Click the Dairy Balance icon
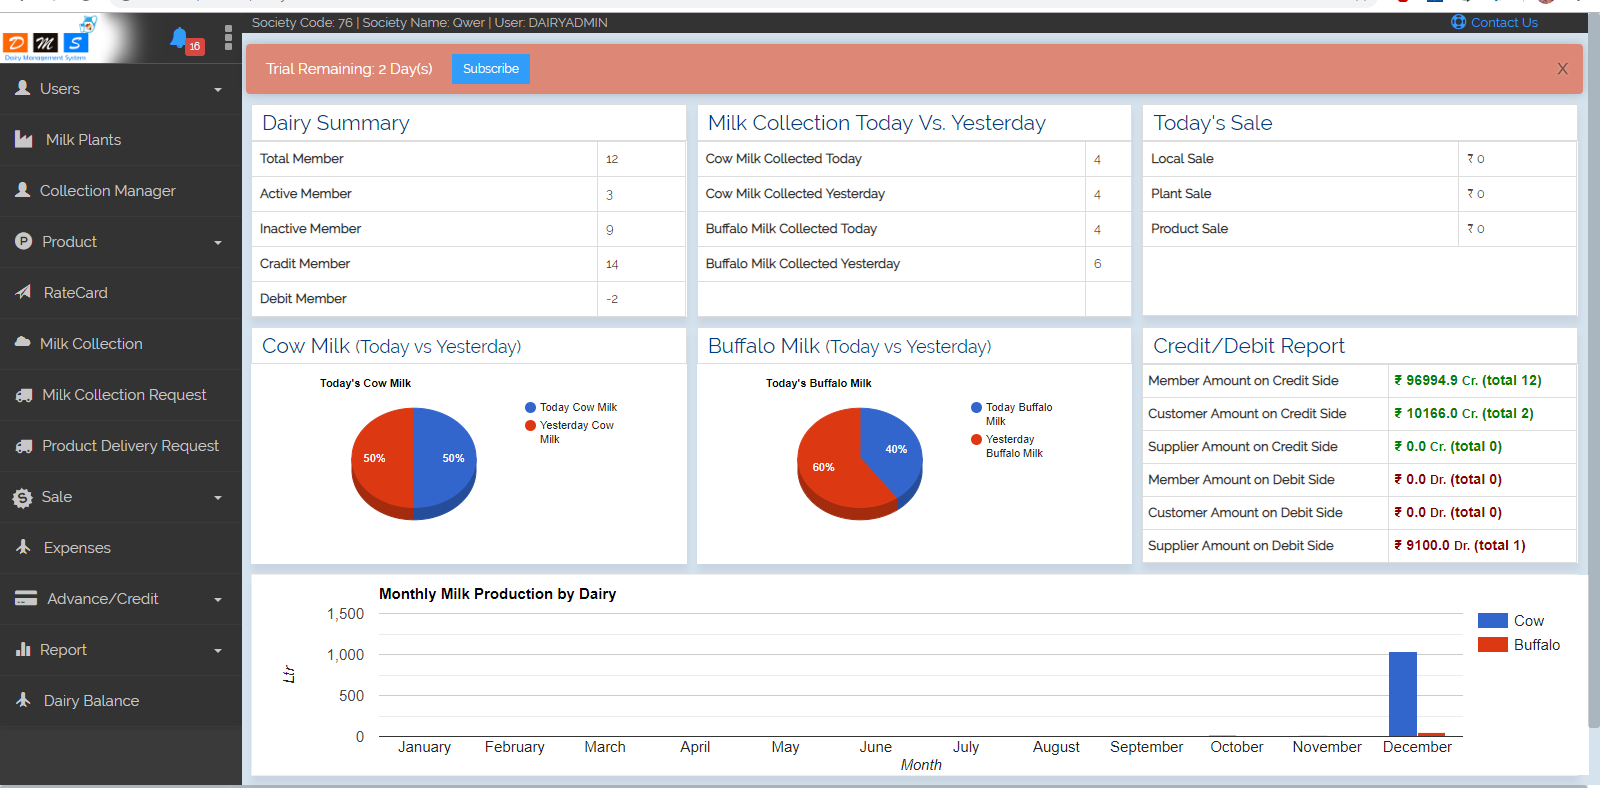 coord(24,700)
